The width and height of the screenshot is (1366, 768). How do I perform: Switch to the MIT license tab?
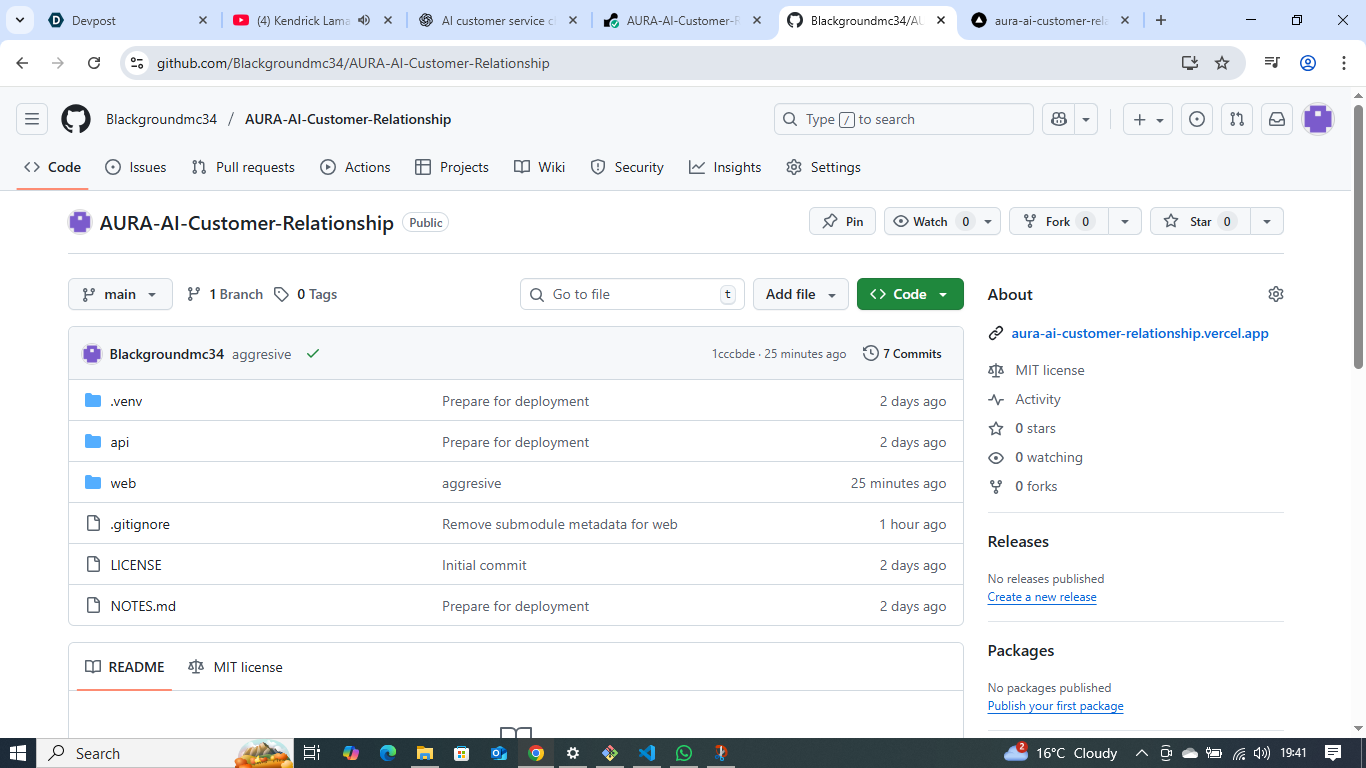click(236, 667)
